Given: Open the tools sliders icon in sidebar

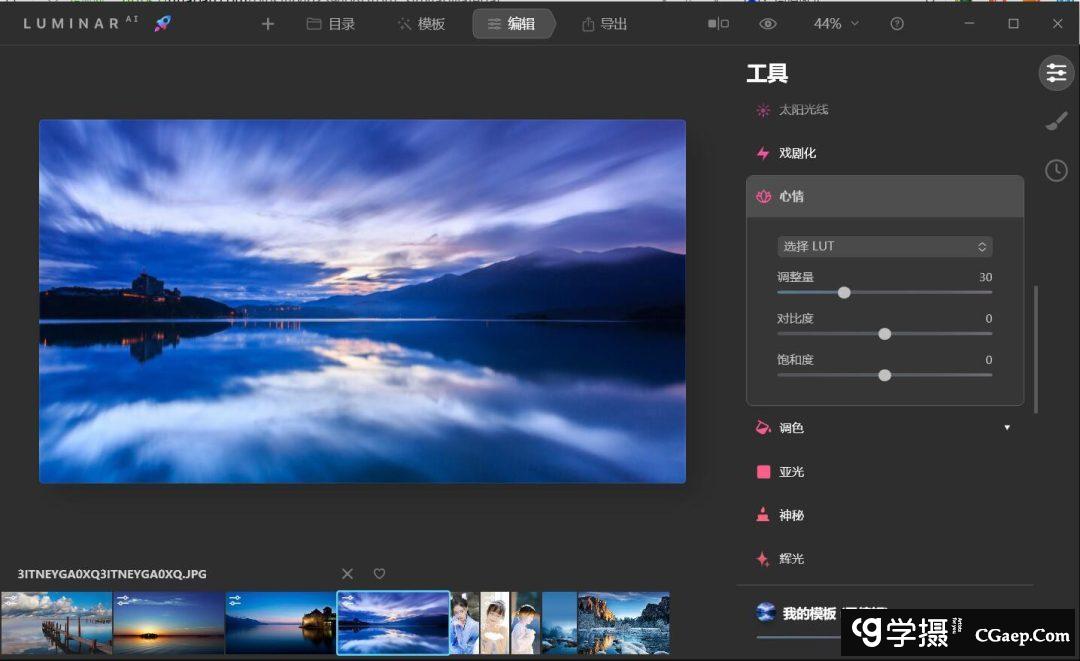Looking at the screenshot, I should 1056,72.
